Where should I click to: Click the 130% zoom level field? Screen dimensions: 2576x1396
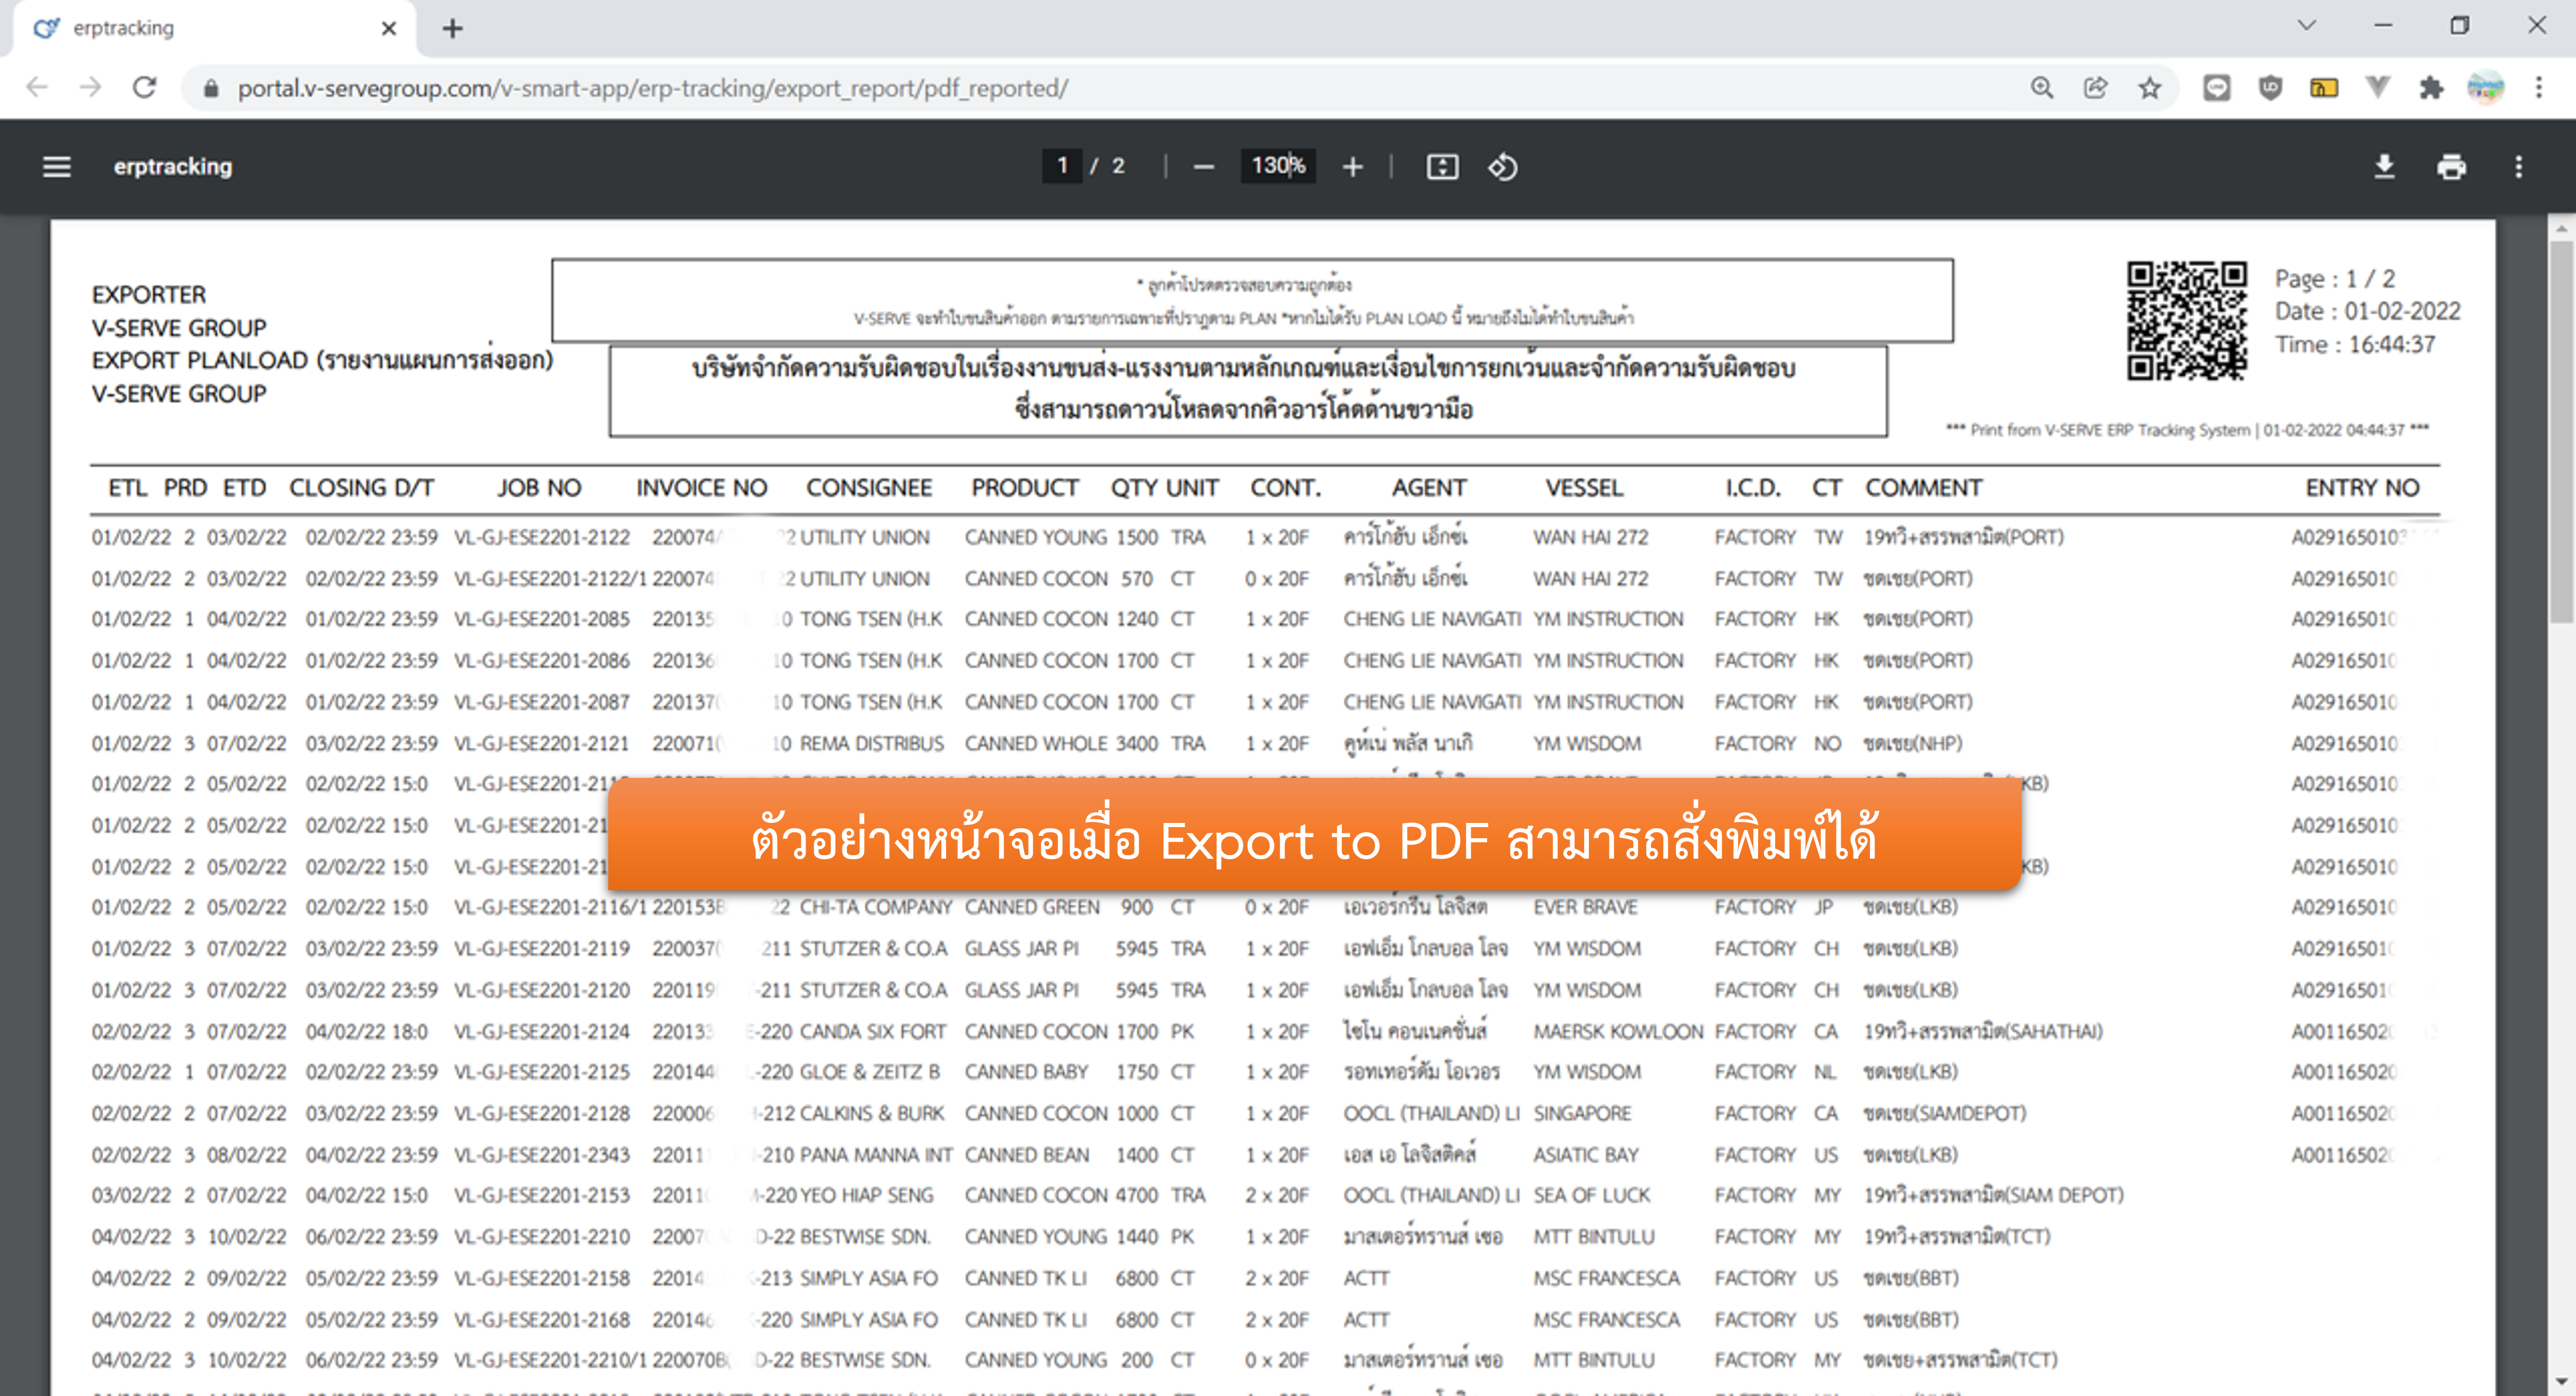point(1277,166)
